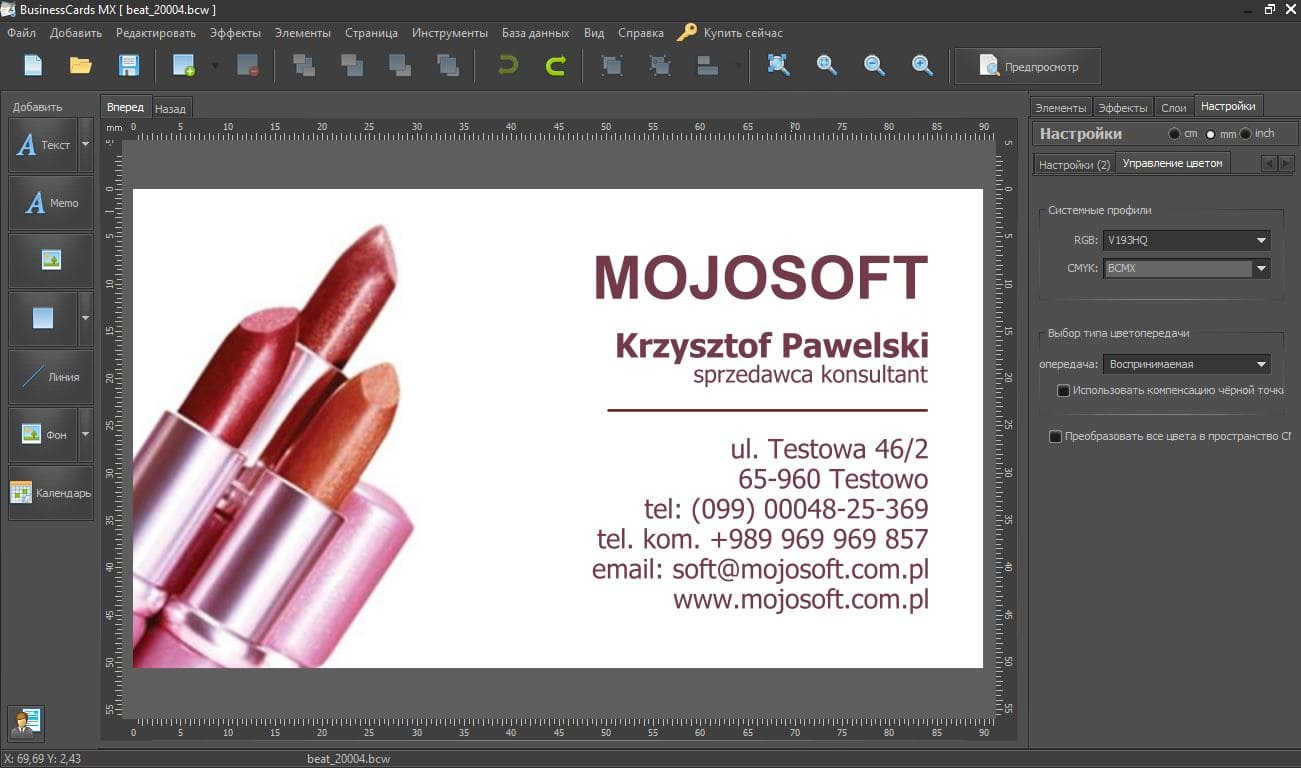
Task: Switch to the Слои tab
Action: [1173, 107]
